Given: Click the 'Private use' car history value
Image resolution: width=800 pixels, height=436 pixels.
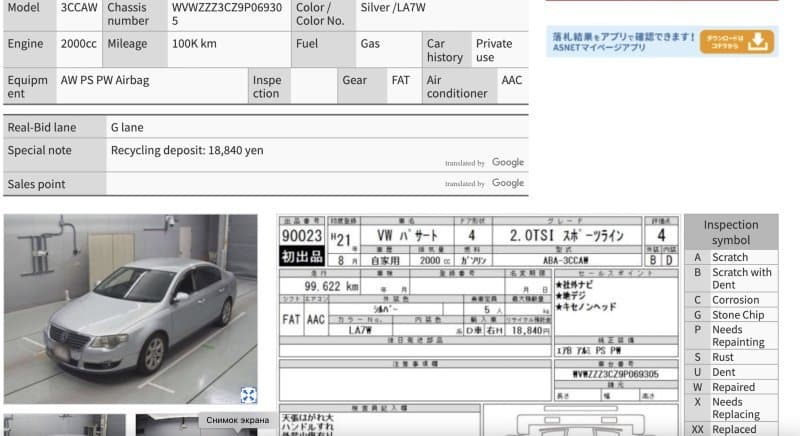Looking at the screenshot, I should point(494,50).
